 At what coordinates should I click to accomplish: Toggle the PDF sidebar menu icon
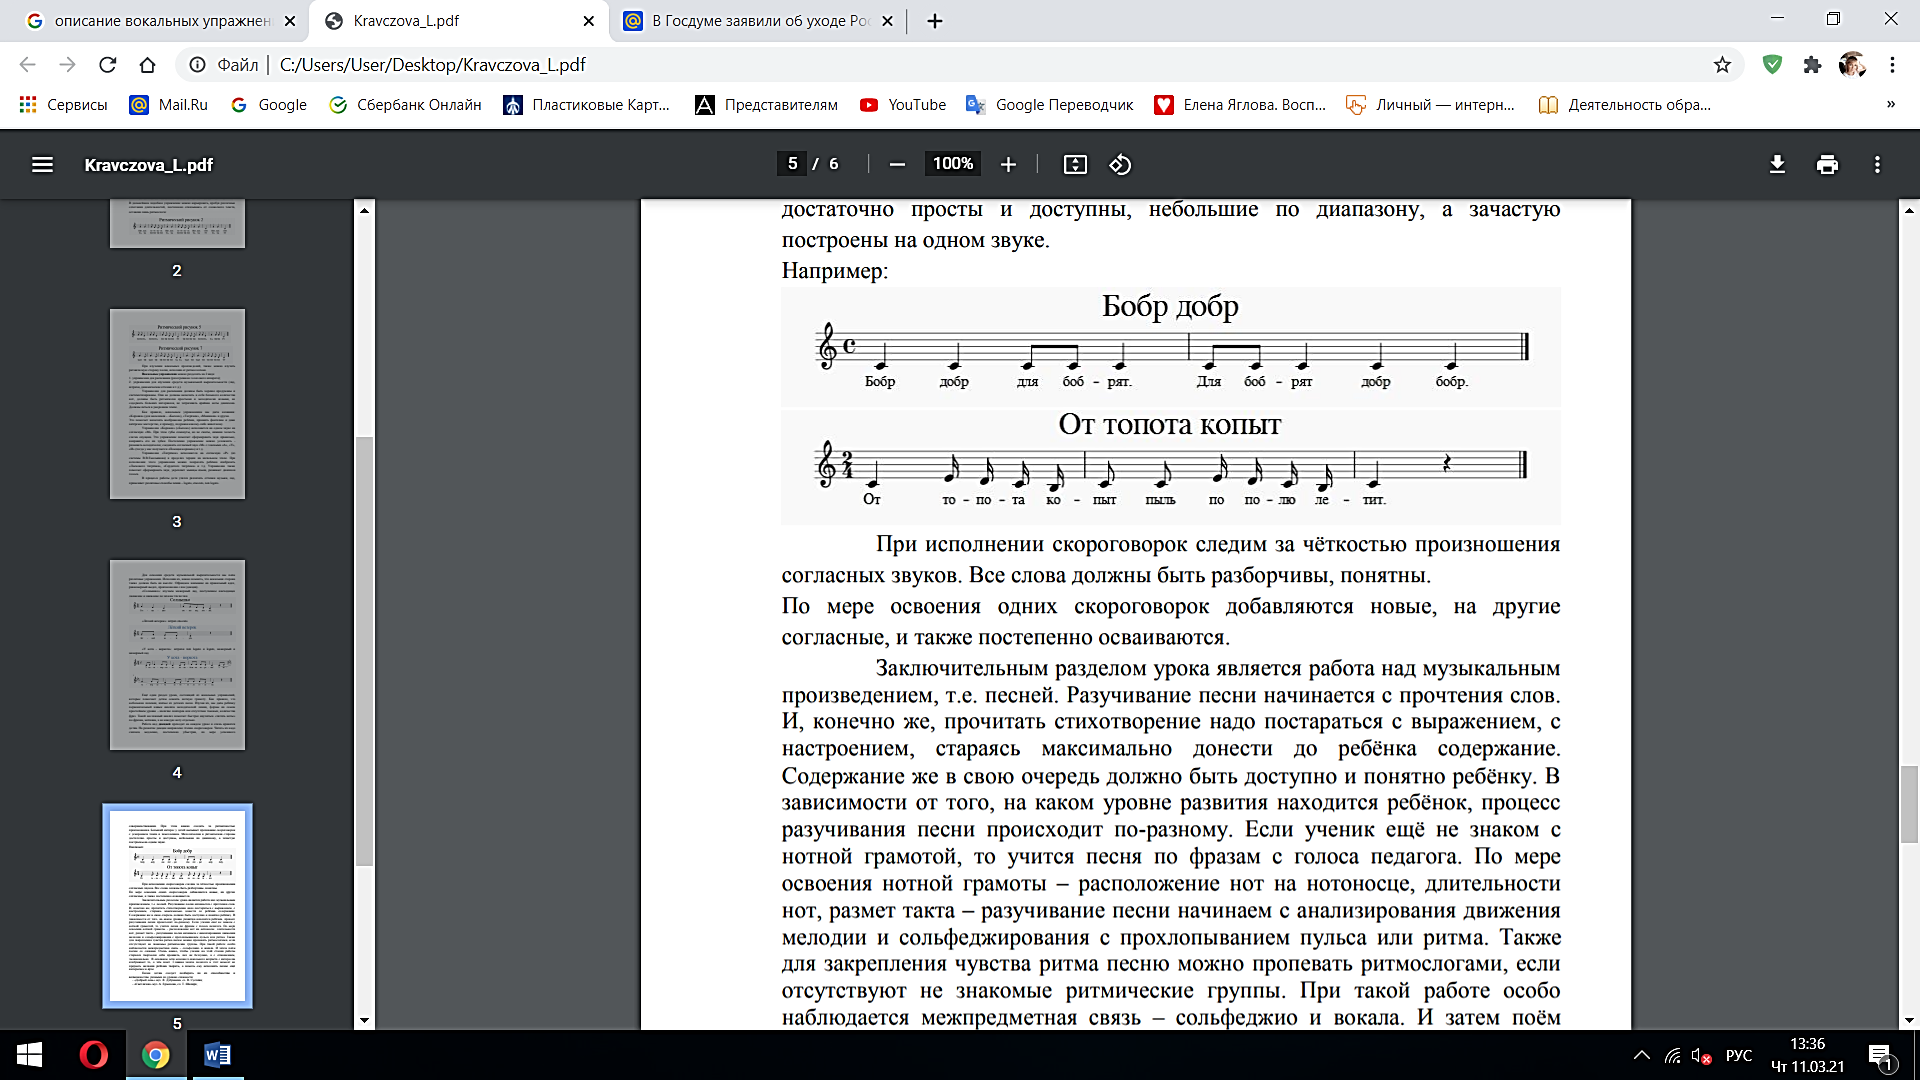tap(42, 165)
